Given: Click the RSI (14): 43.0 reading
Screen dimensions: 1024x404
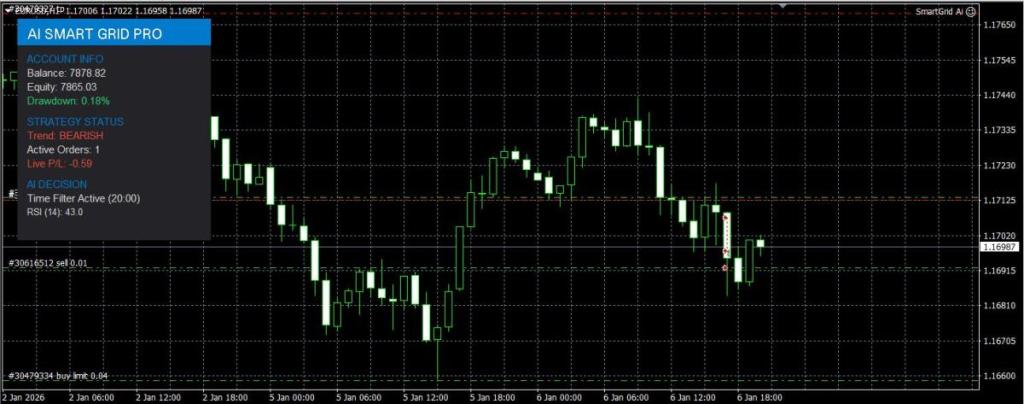Looking at the screenshot, I should pos(55,211).
